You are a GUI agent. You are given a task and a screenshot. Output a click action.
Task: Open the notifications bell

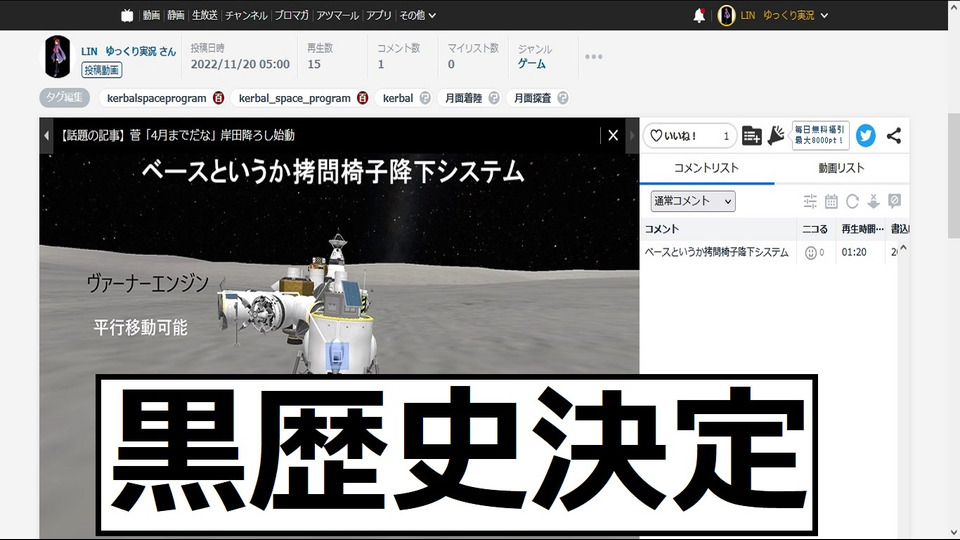[x=699, y=15]
